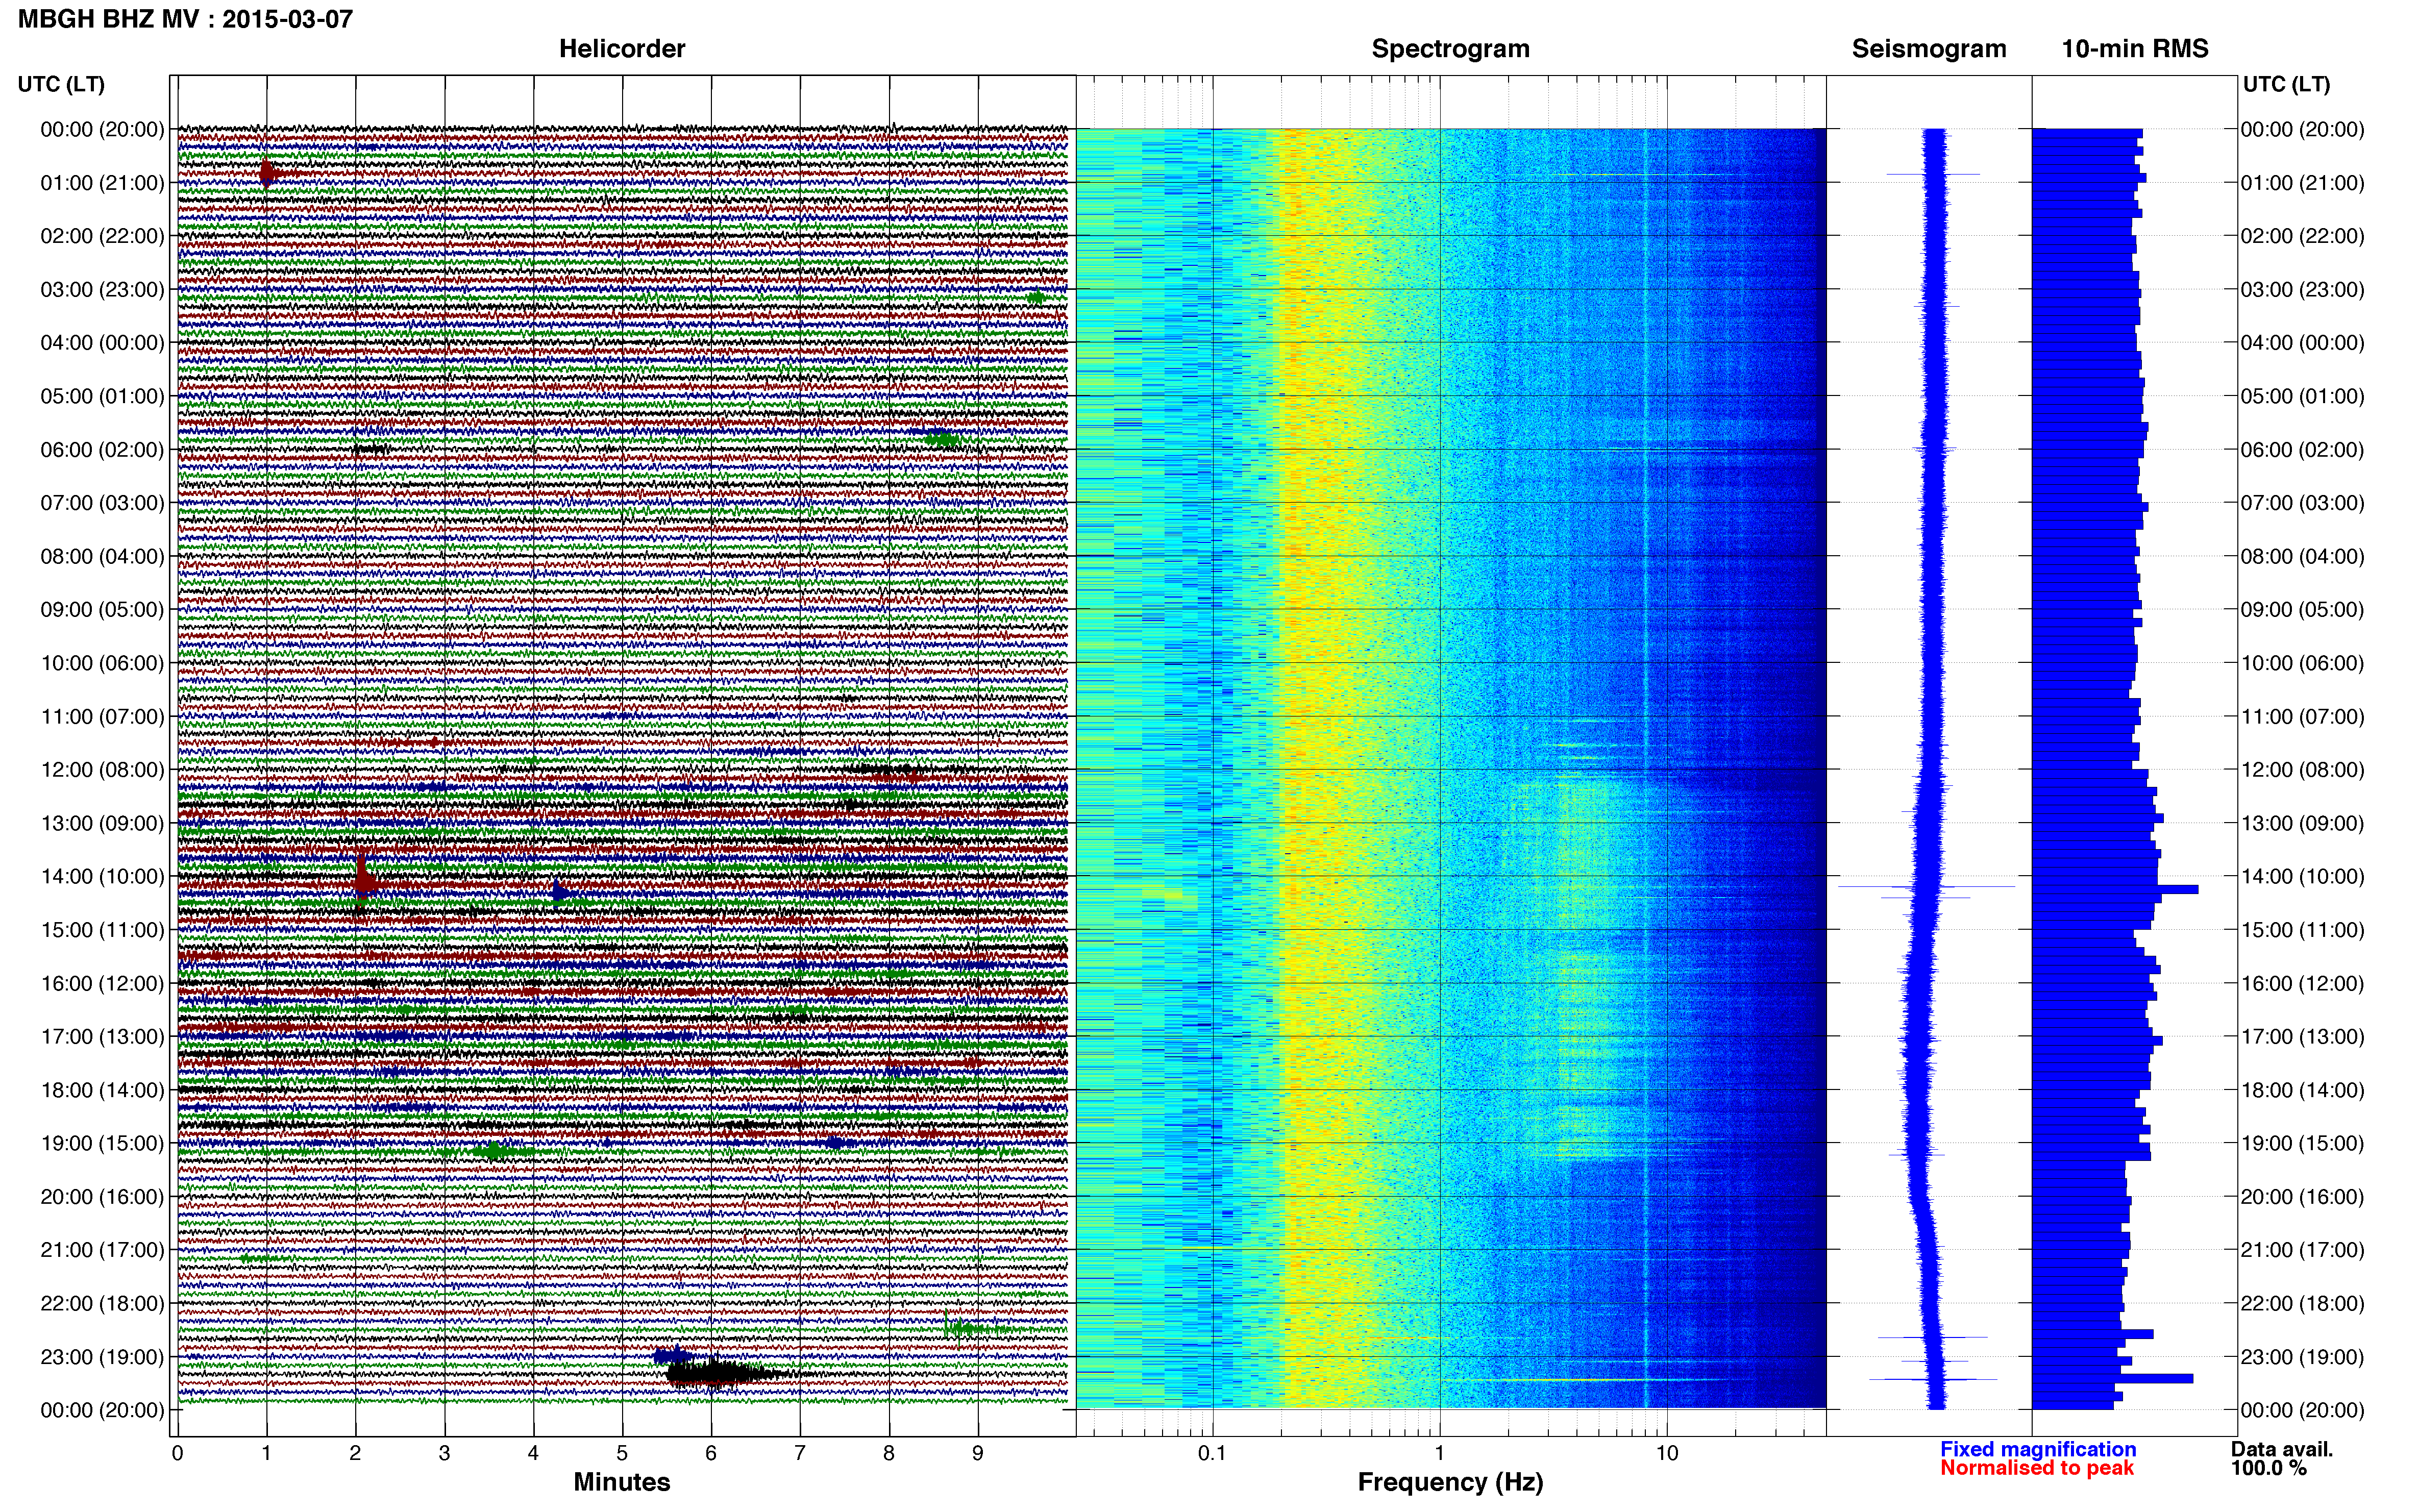
Task: Click the long RMS bar between 23:00 and 00:00
Action: coord(2112,1379)
